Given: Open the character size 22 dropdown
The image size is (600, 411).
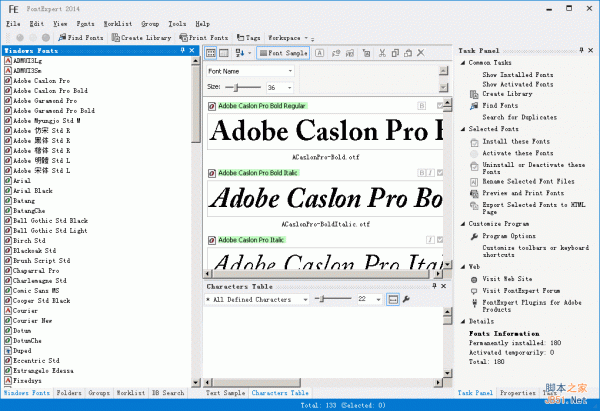Looking at the screenshot, I should (x=378, y=299).
